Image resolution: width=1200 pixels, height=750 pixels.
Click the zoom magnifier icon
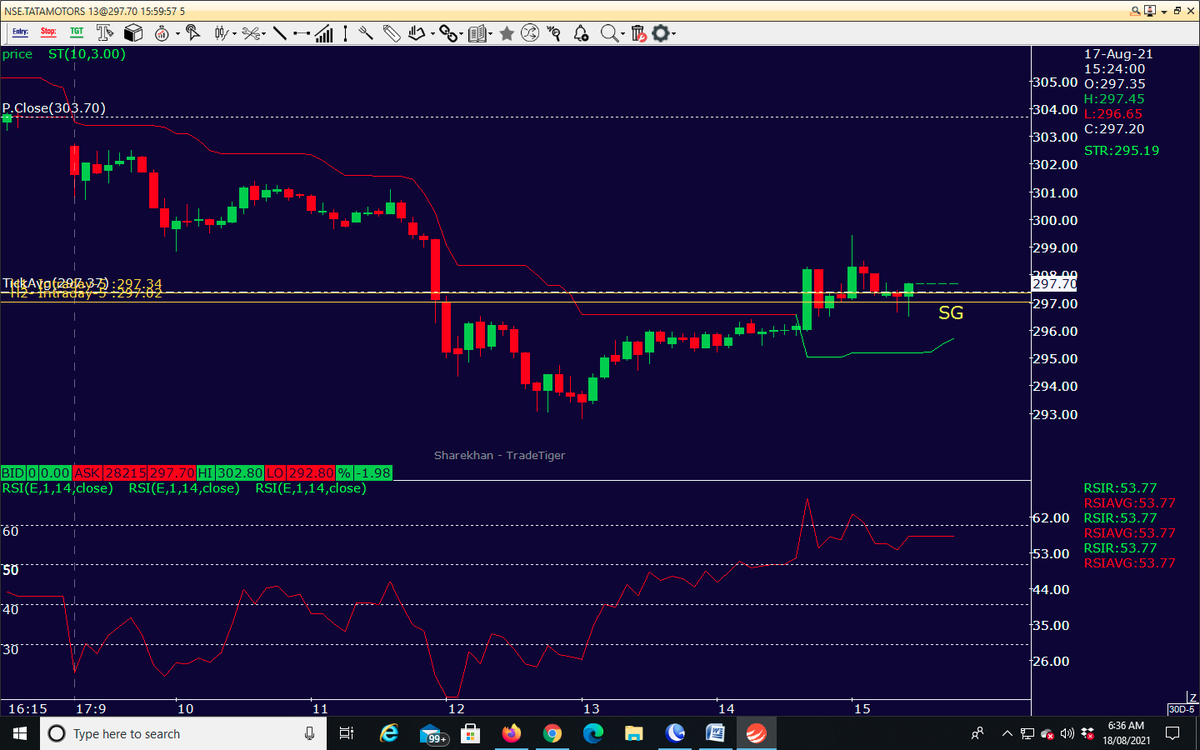click(609, 33)
